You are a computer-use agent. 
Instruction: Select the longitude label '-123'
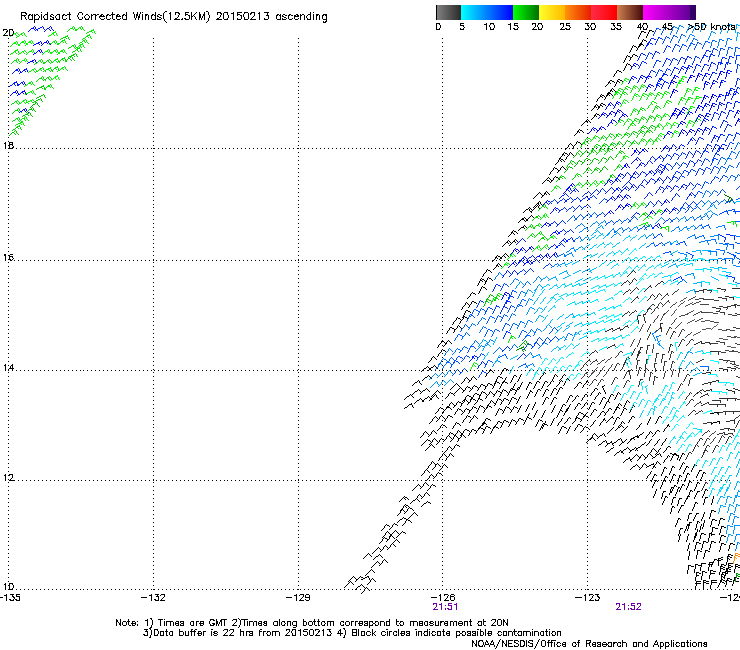[588, 598]
